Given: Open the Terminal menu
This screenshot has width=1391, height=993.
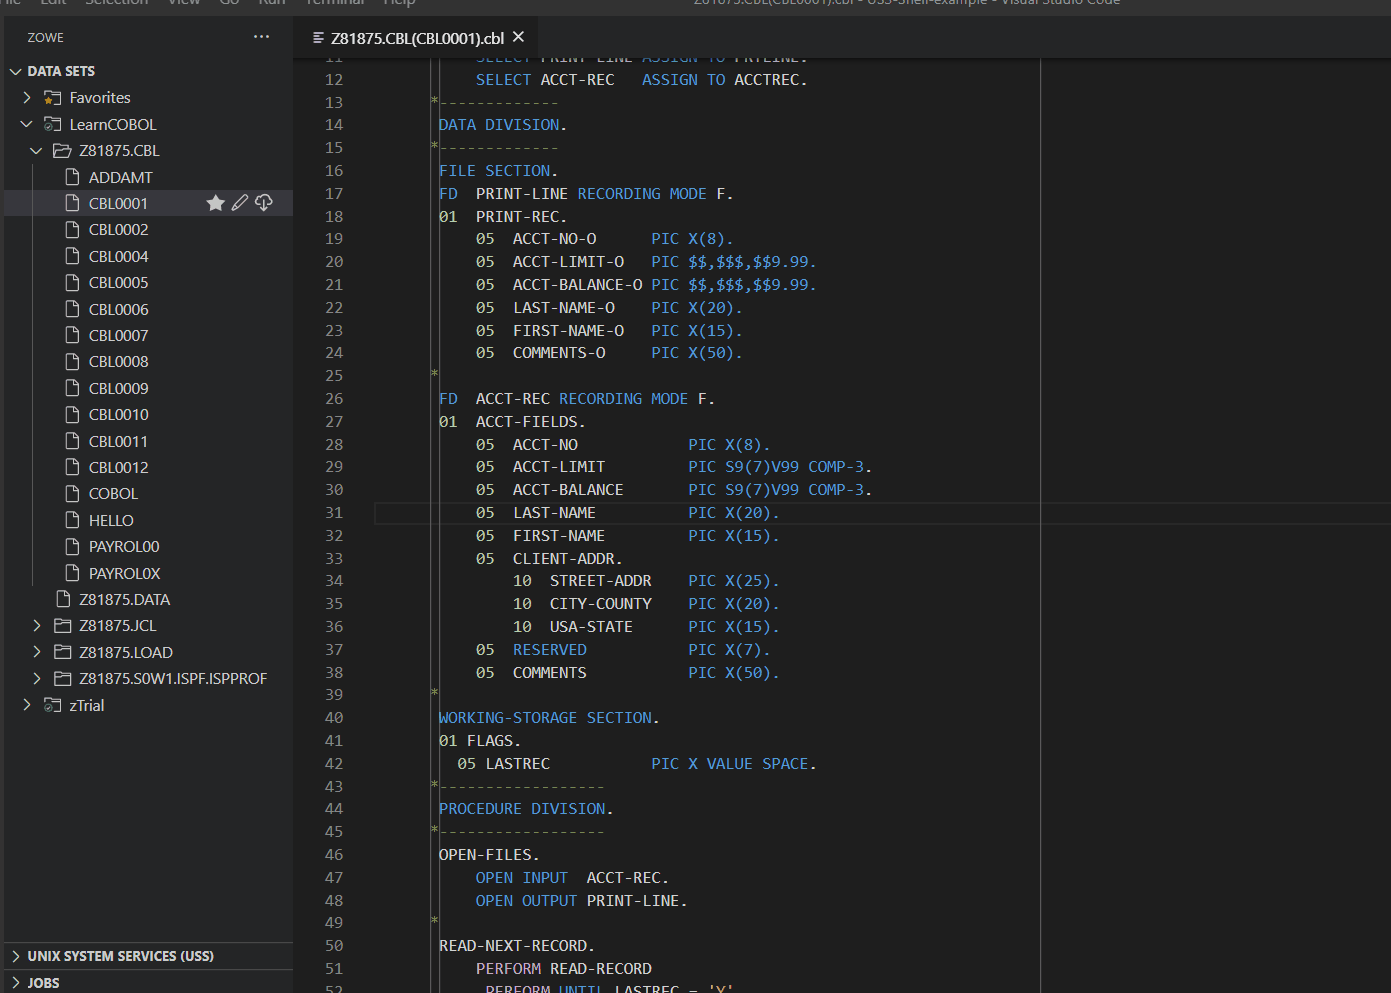Looking at the screenshot, I should pos(334,4).
